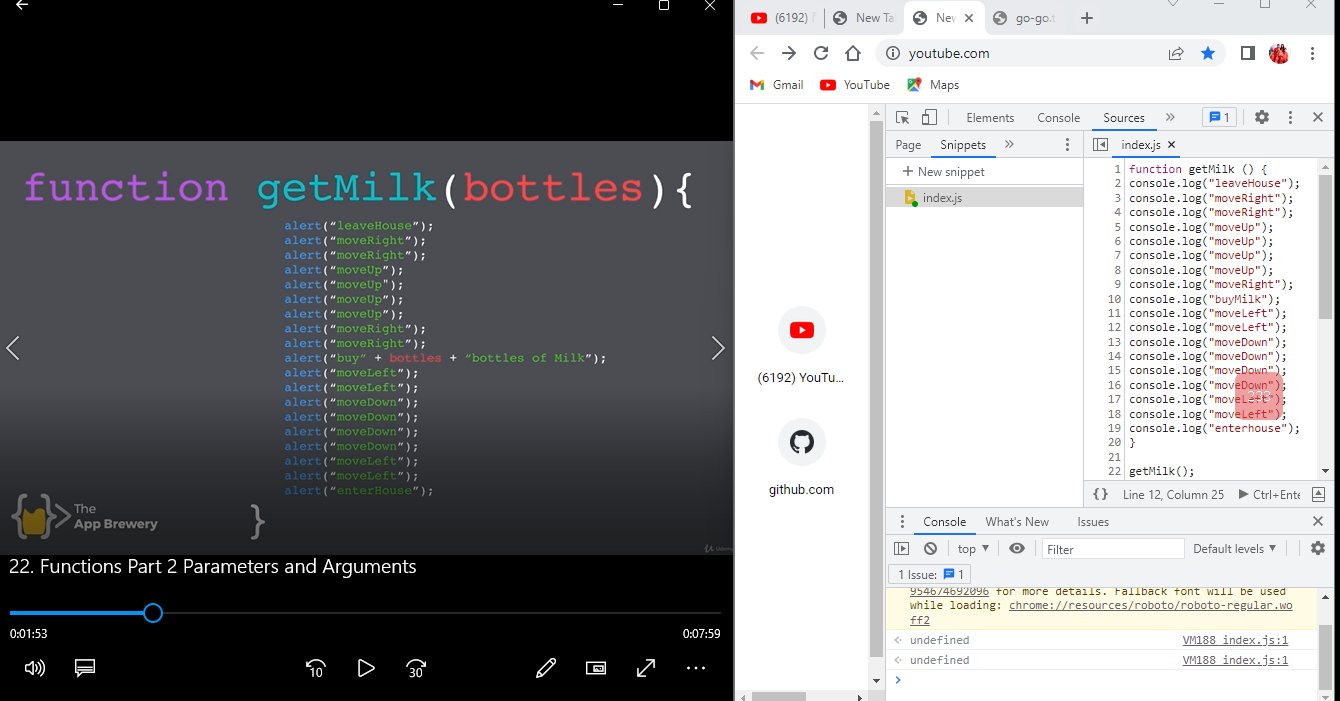
Task: Click the console Filter input field
Action: (x=1112, y=549)
